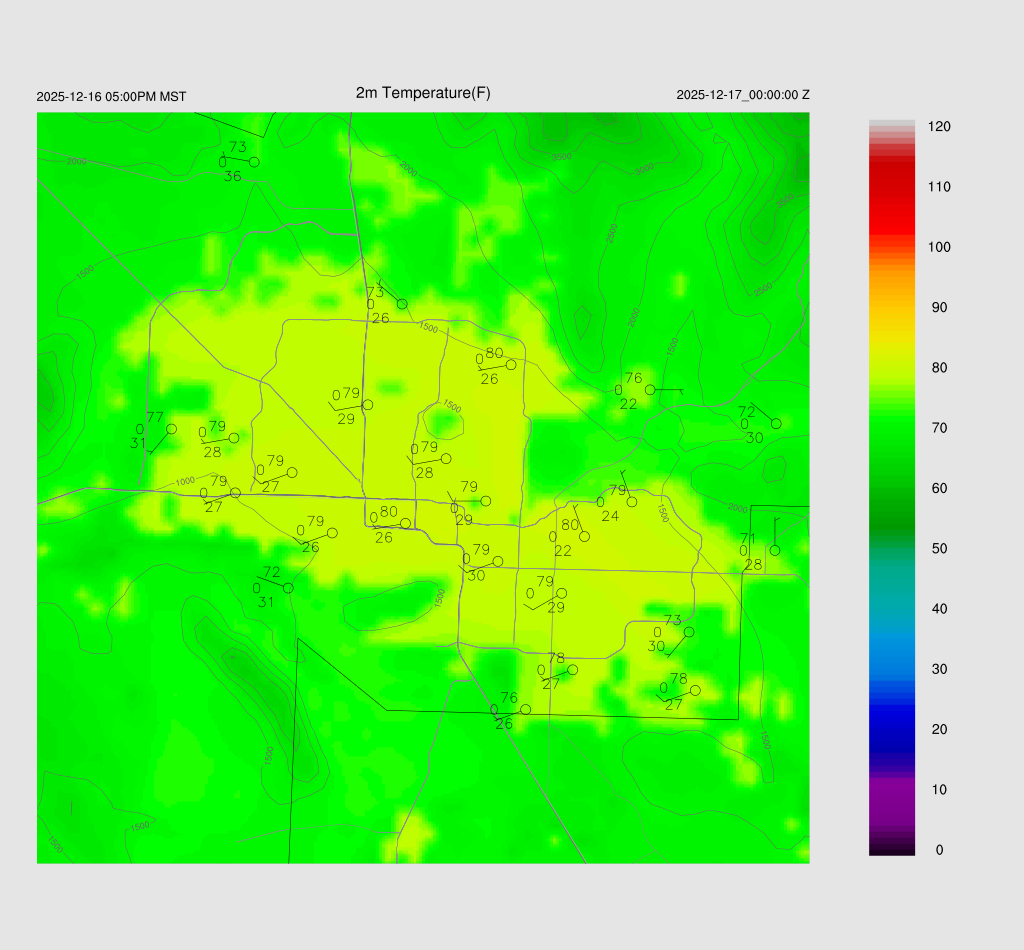The width and height of the screenshot is (1024, 950).
Task: Click the 50 tick label on the colorbar
Action: [938, 549]
